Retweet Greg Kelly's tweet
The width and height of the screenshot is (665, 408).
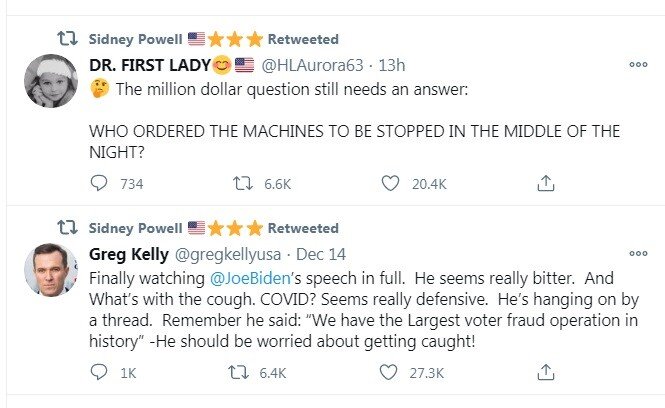pyautogui.click(x=241, y=372)
